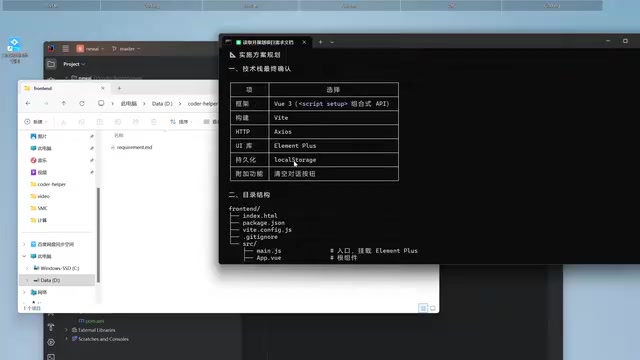
Task: Select the terminal window's active tab
Action: (x=267, y=42)
